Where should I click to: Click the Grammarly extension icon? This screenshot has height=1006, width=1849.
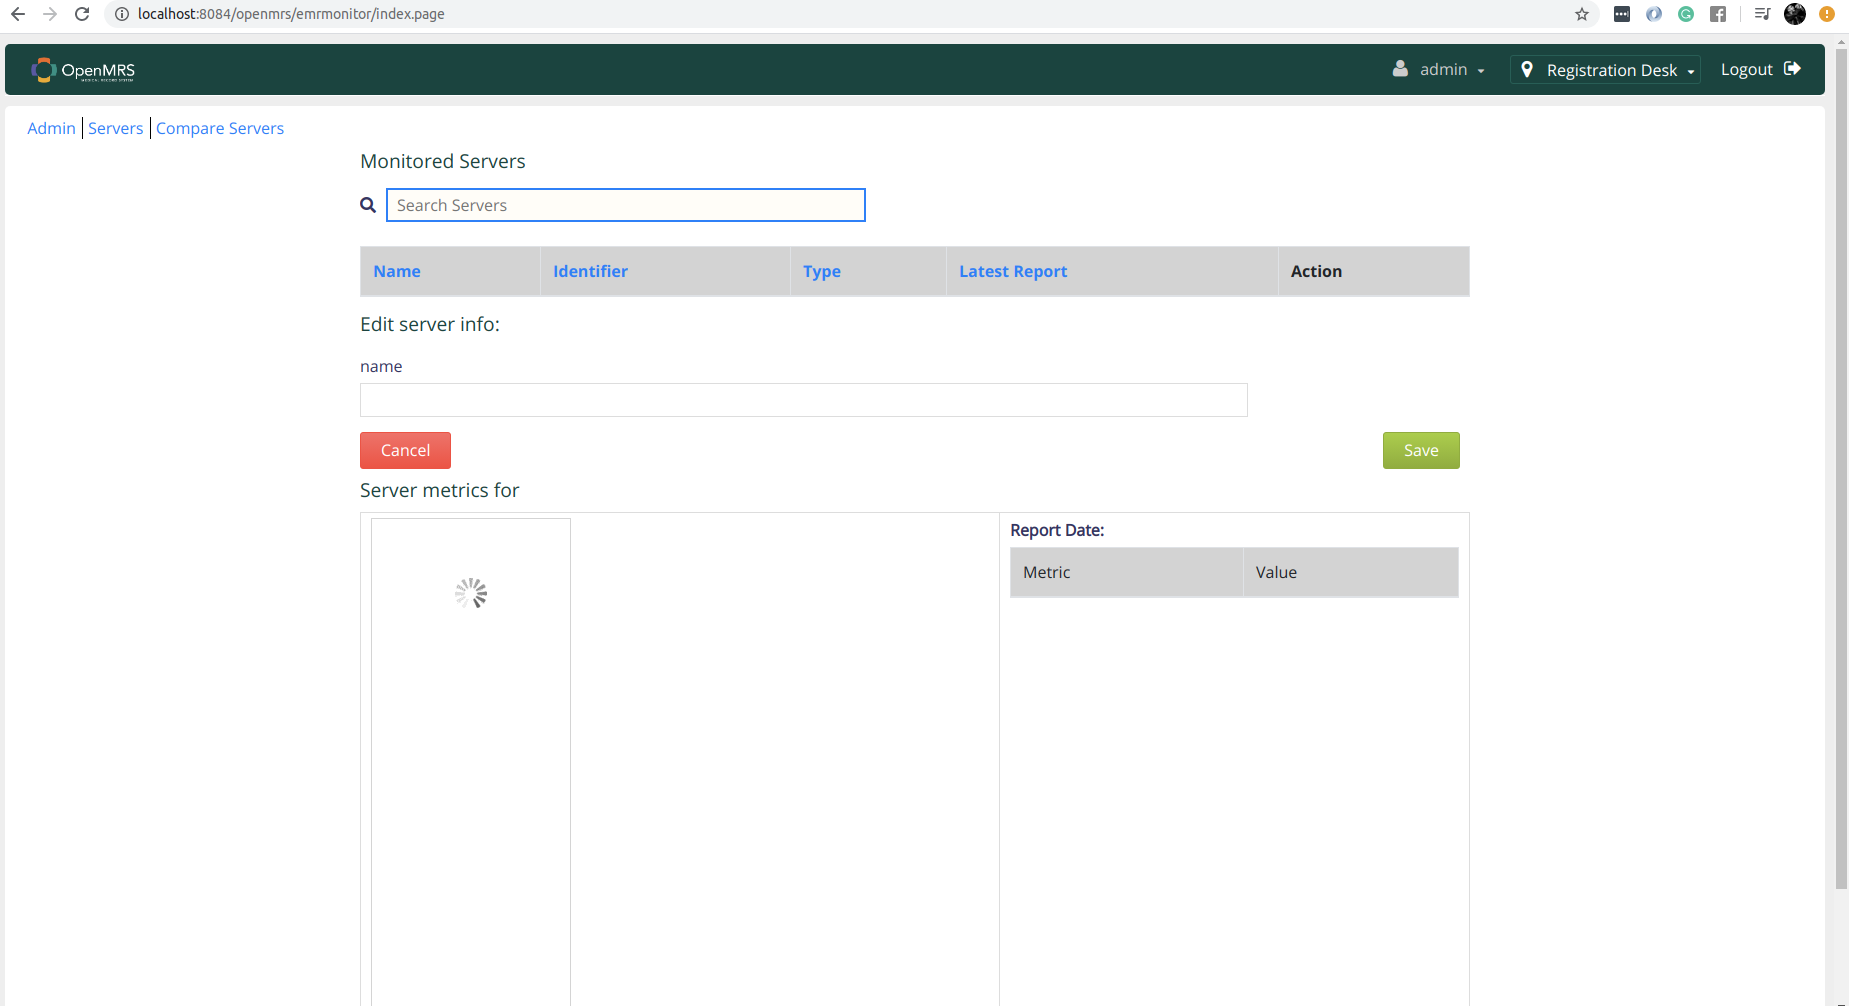[1686, 14]
